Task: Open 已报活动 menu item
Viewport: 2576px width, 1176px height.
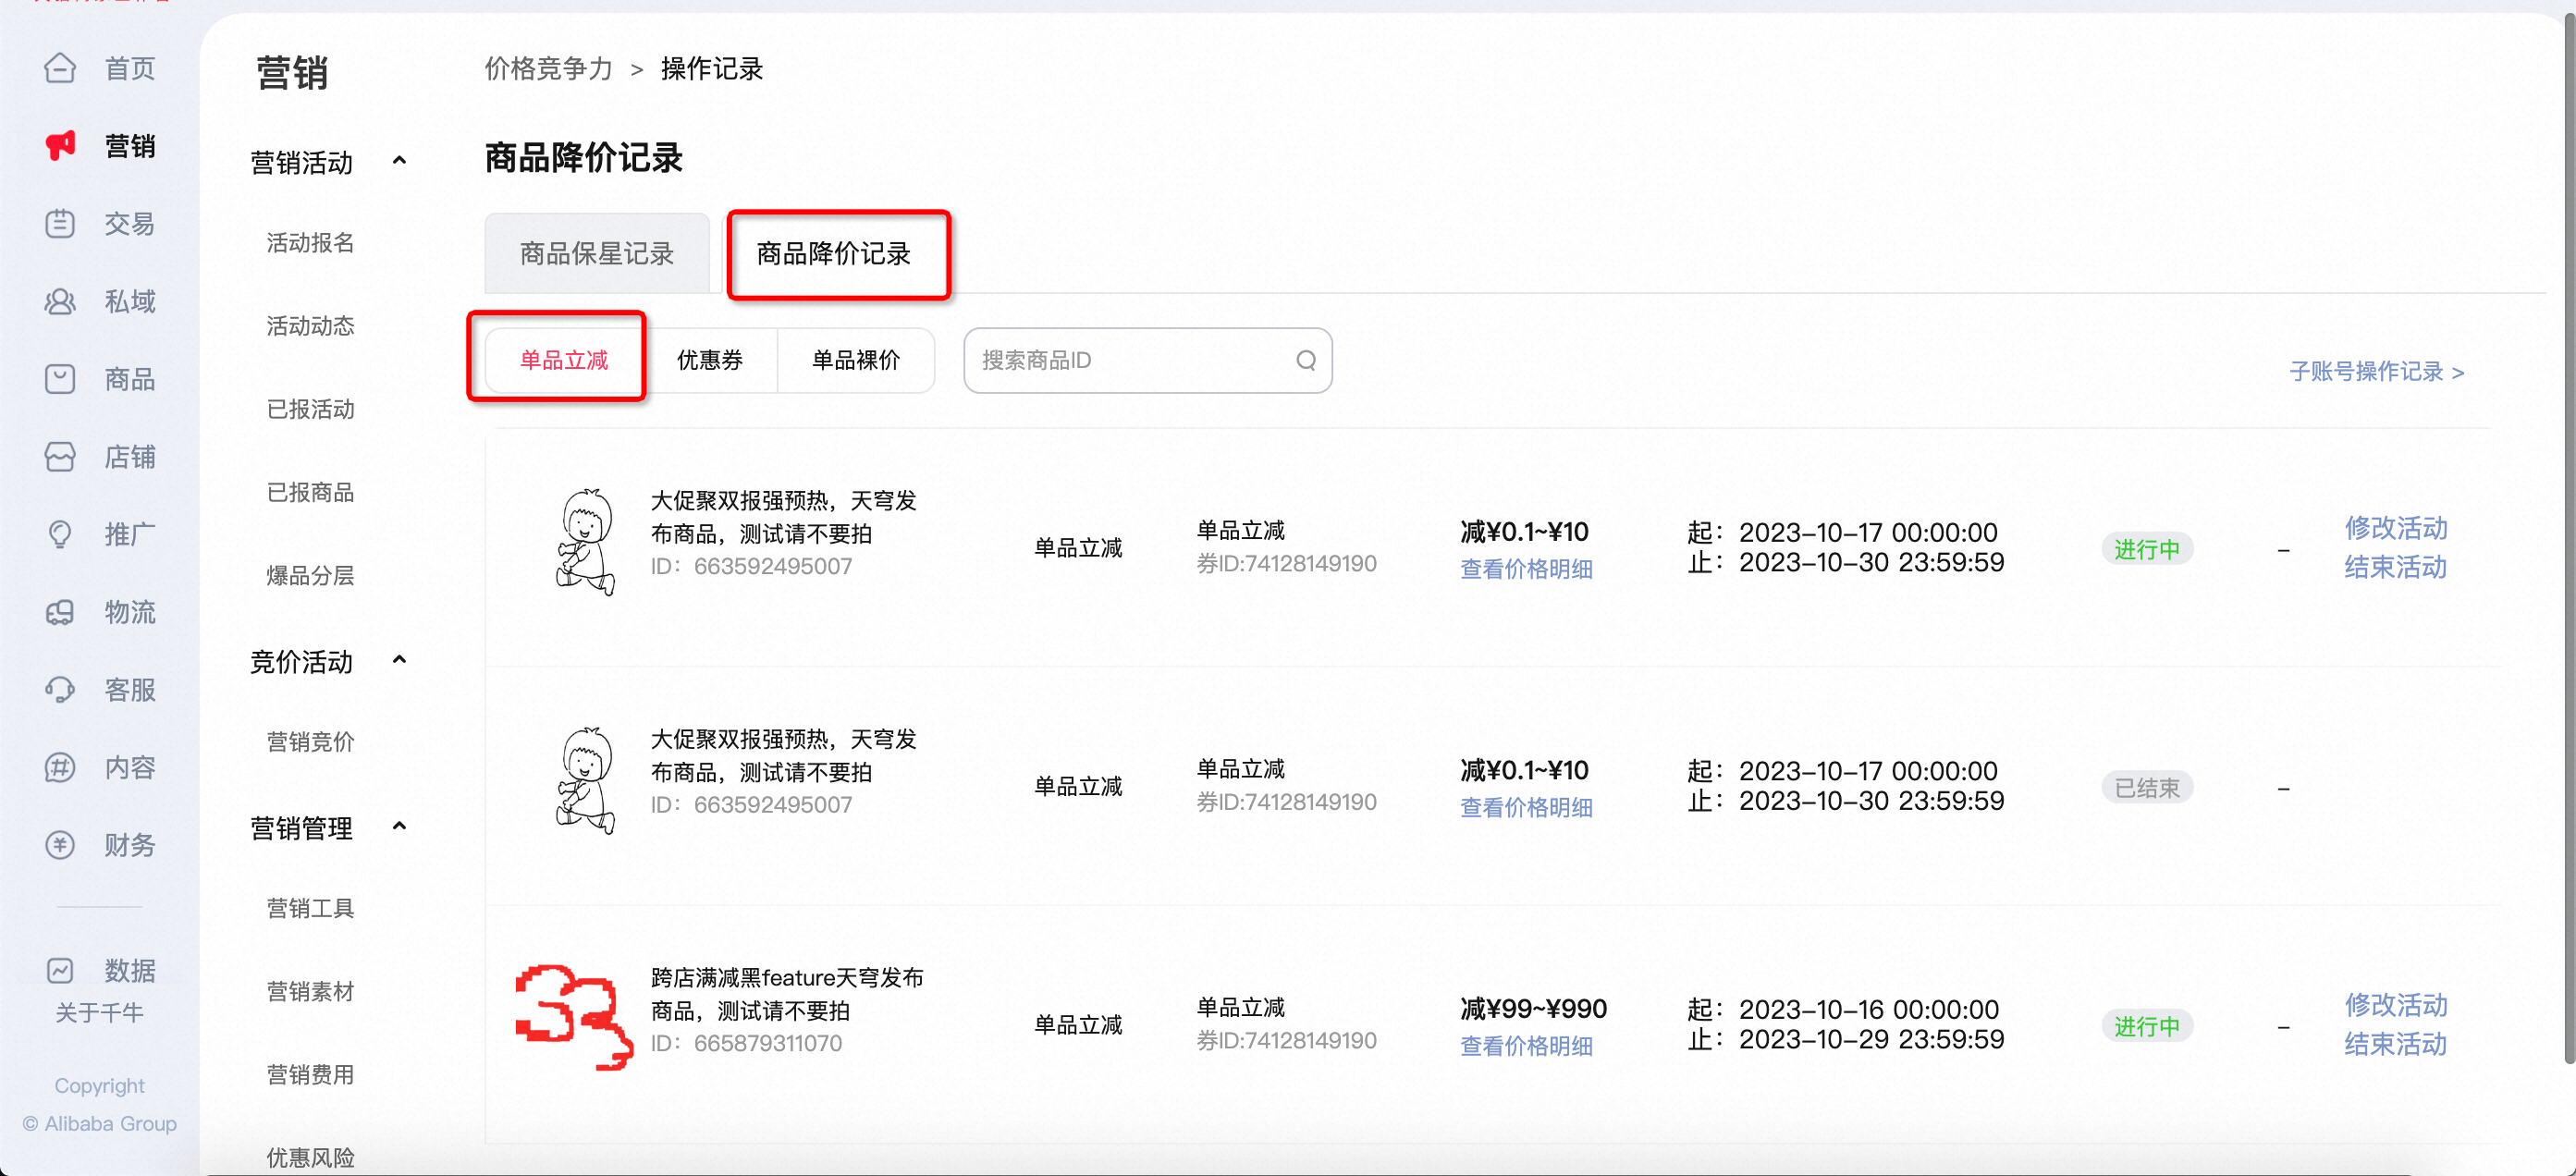Action: [310, 409]
